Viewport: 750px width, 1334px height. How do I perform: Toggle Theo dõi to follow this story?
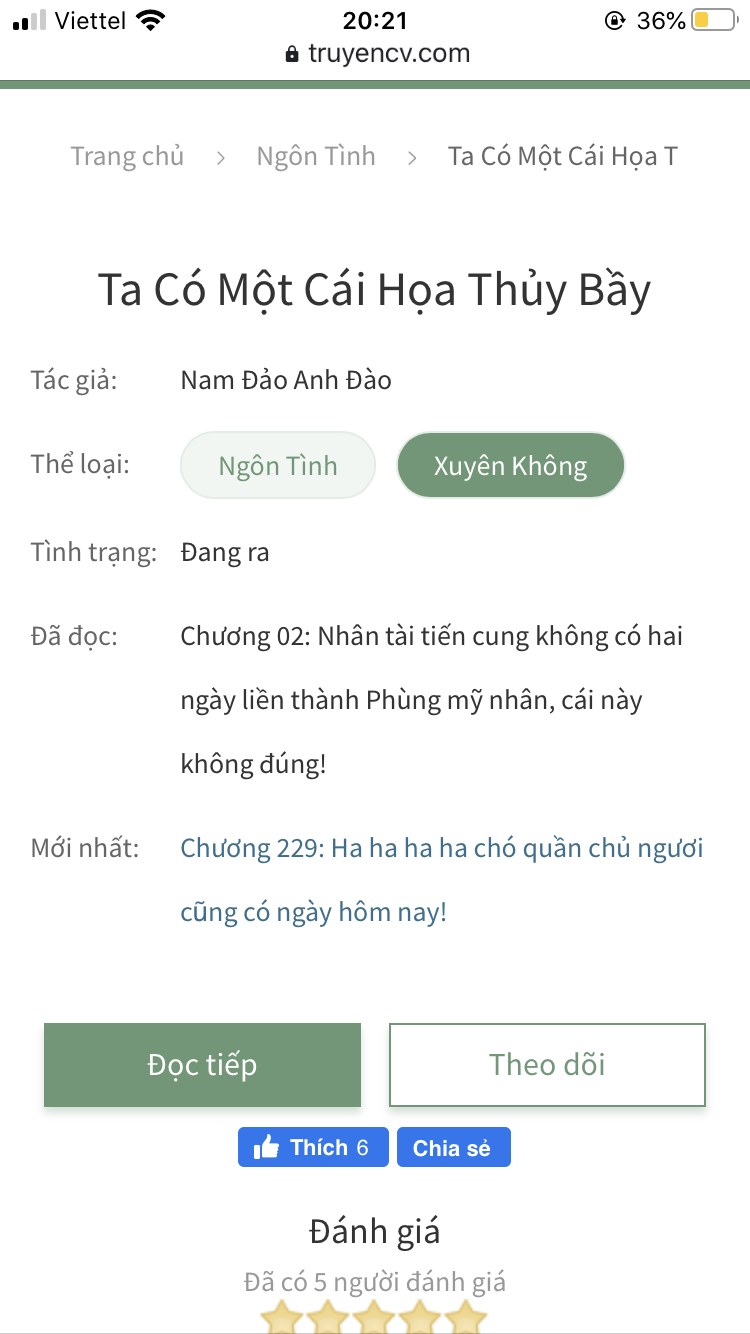[x=547, y=1065]
